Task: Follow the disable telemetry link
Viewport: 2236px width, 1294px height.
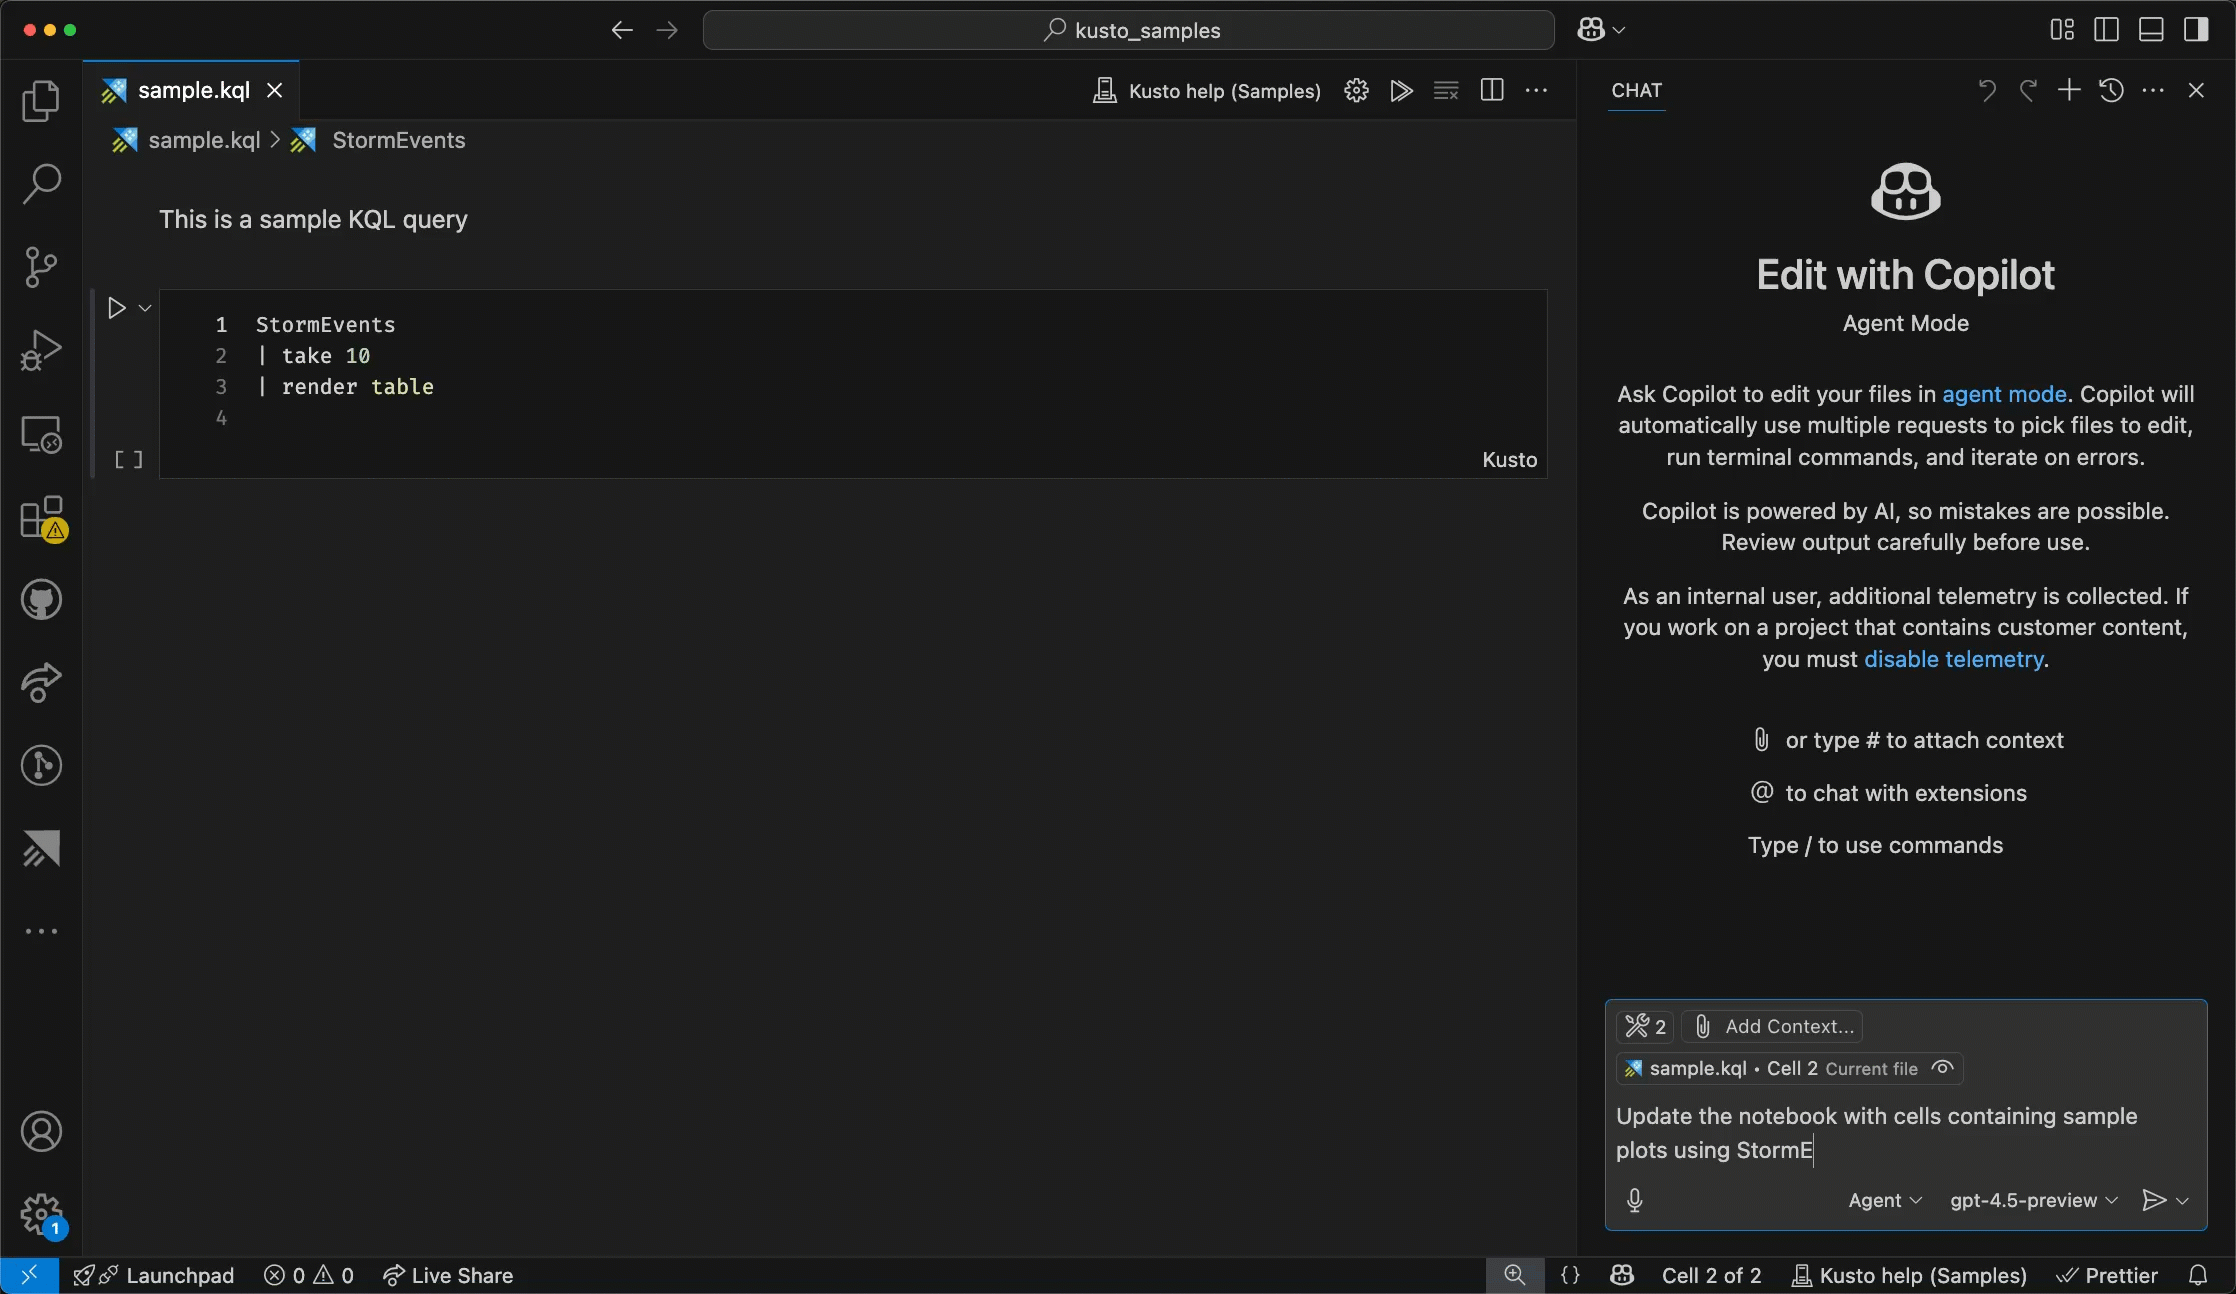Action: [1953, 659]
